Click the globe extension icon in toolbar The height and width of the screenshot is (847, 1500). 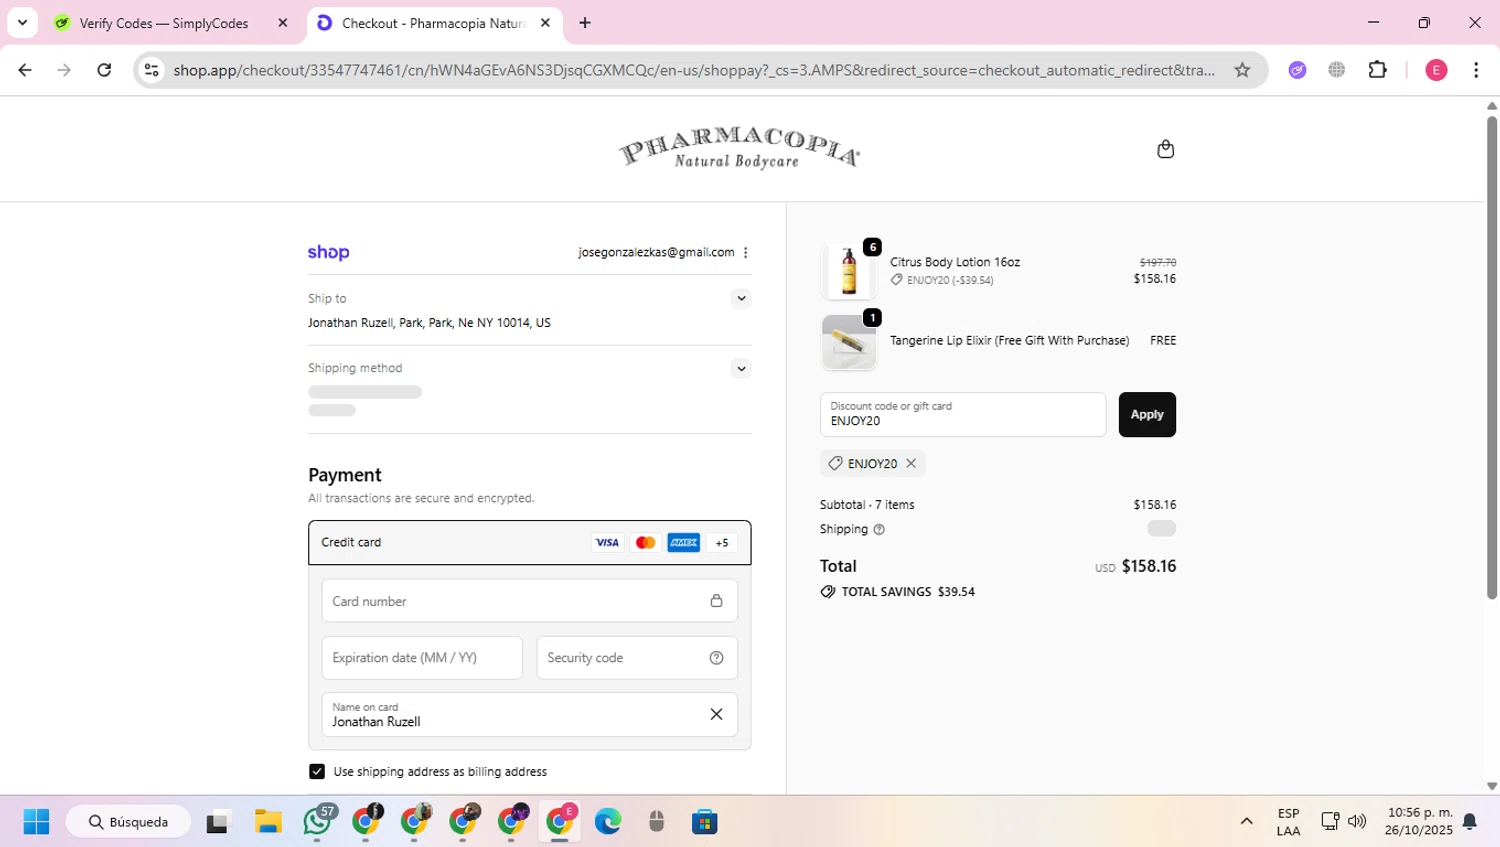pos(1337,70)
